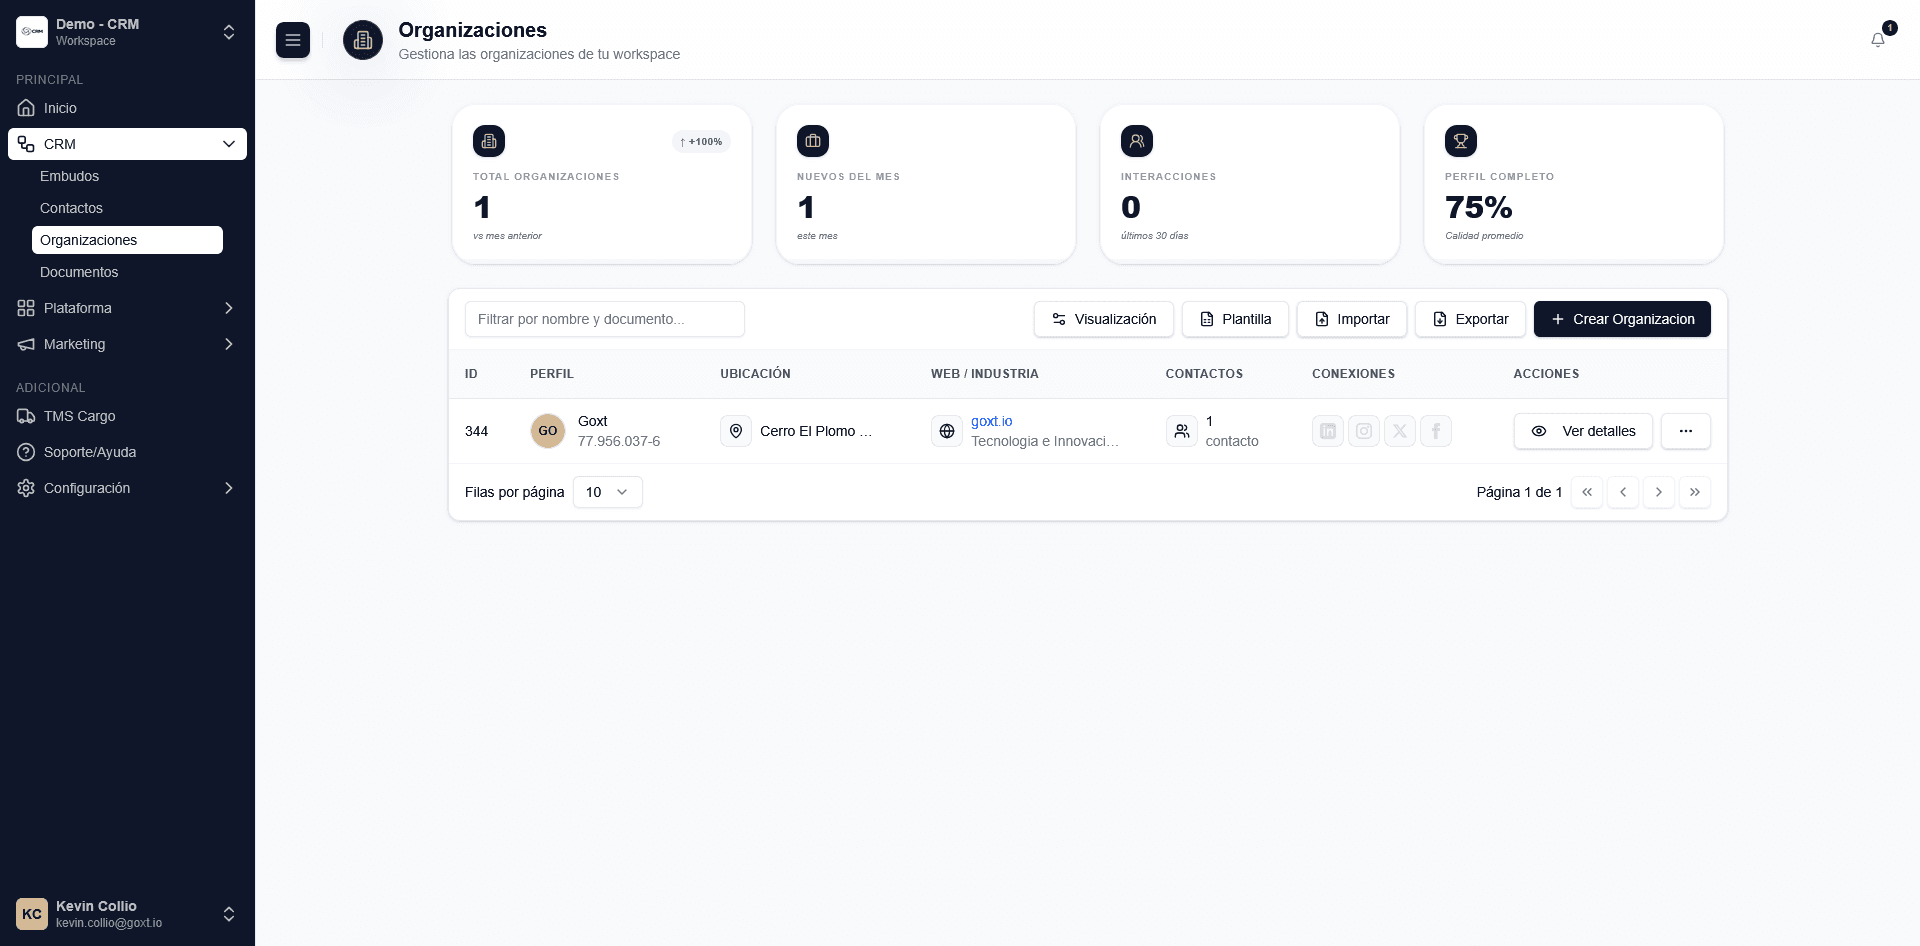Open the Kevin Collio user menu chevrons
This screenshot has height=946, width=1920.
point(229,914)
